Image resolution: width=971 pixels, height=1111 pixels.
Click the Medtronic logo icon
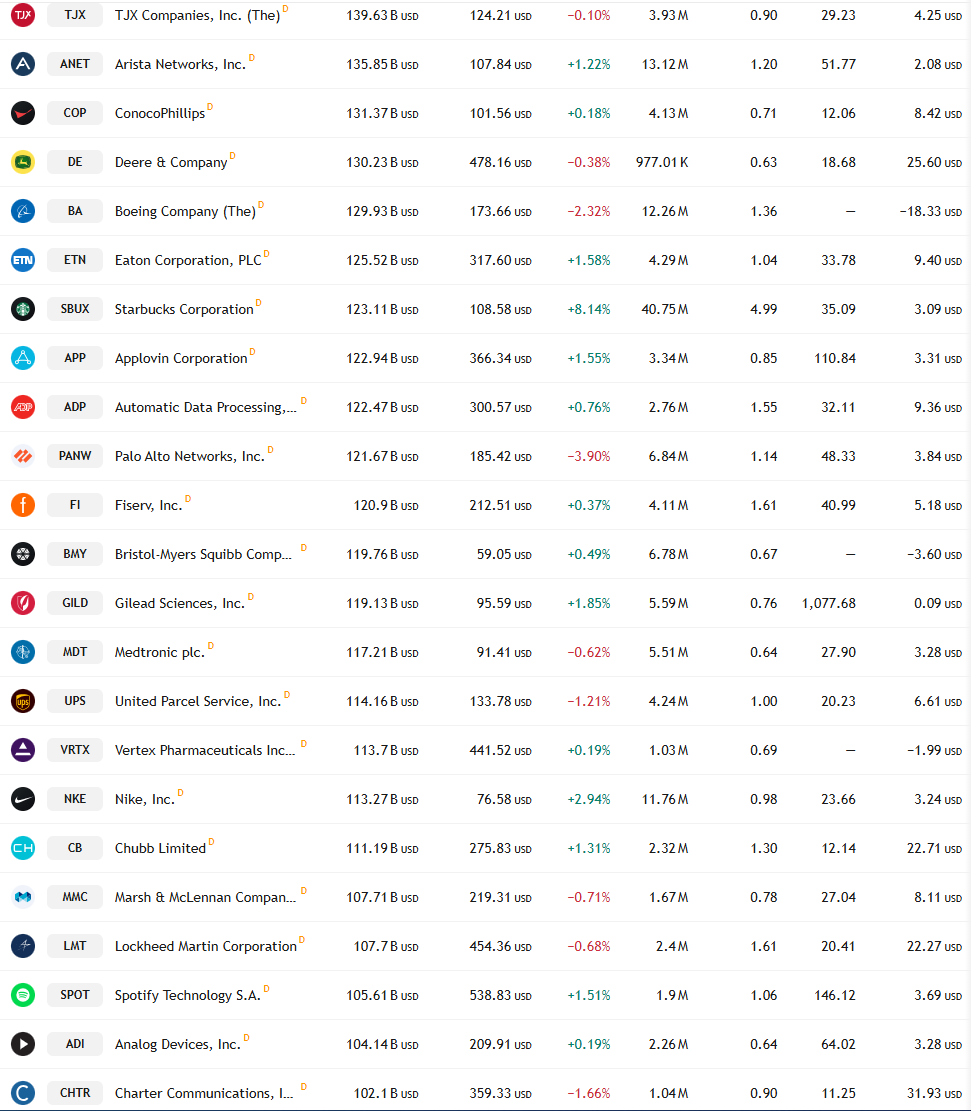click(x=23, y=652)
